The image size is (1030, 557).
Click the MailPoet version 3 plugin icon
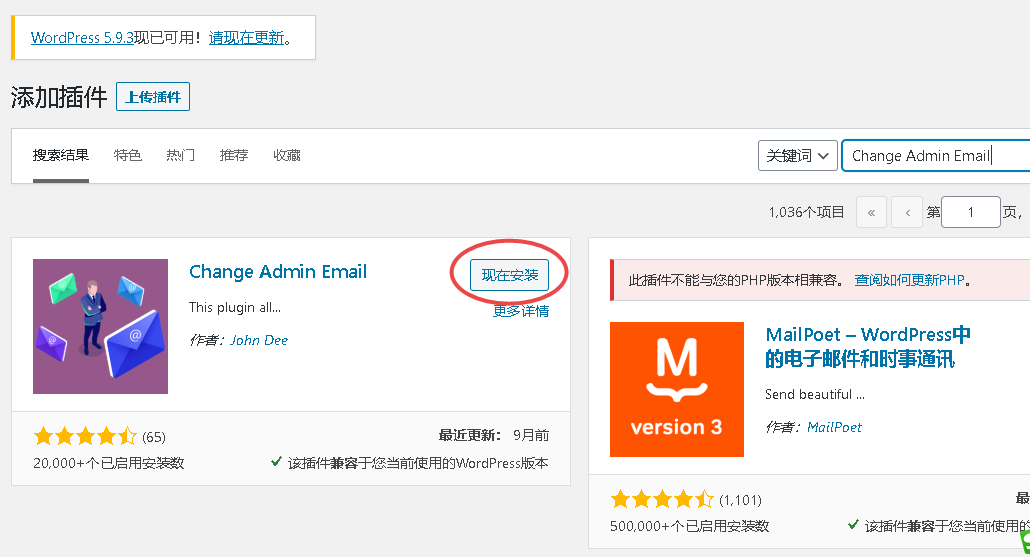(x=676, y=389)
